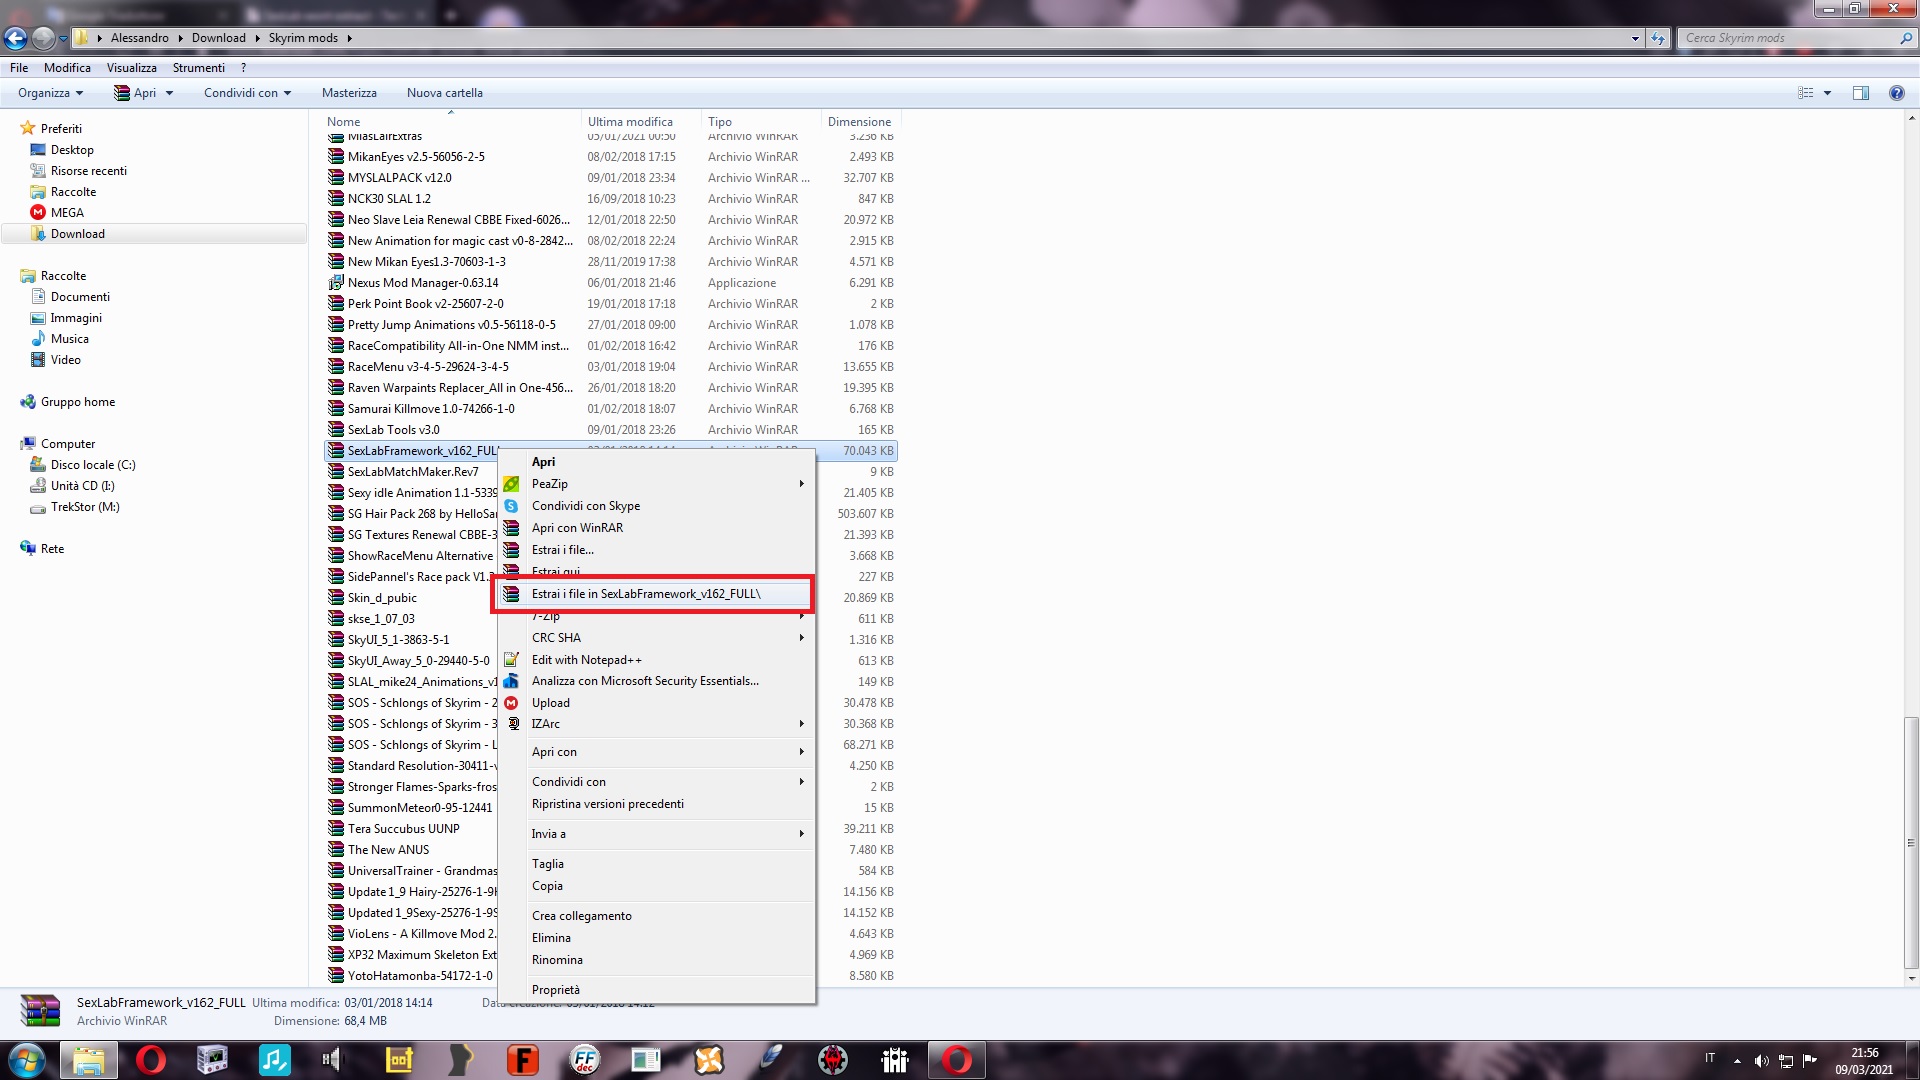Open the address bar history dropdown
Viewport: 1920px width, 1080px height.
(1635, 38)
